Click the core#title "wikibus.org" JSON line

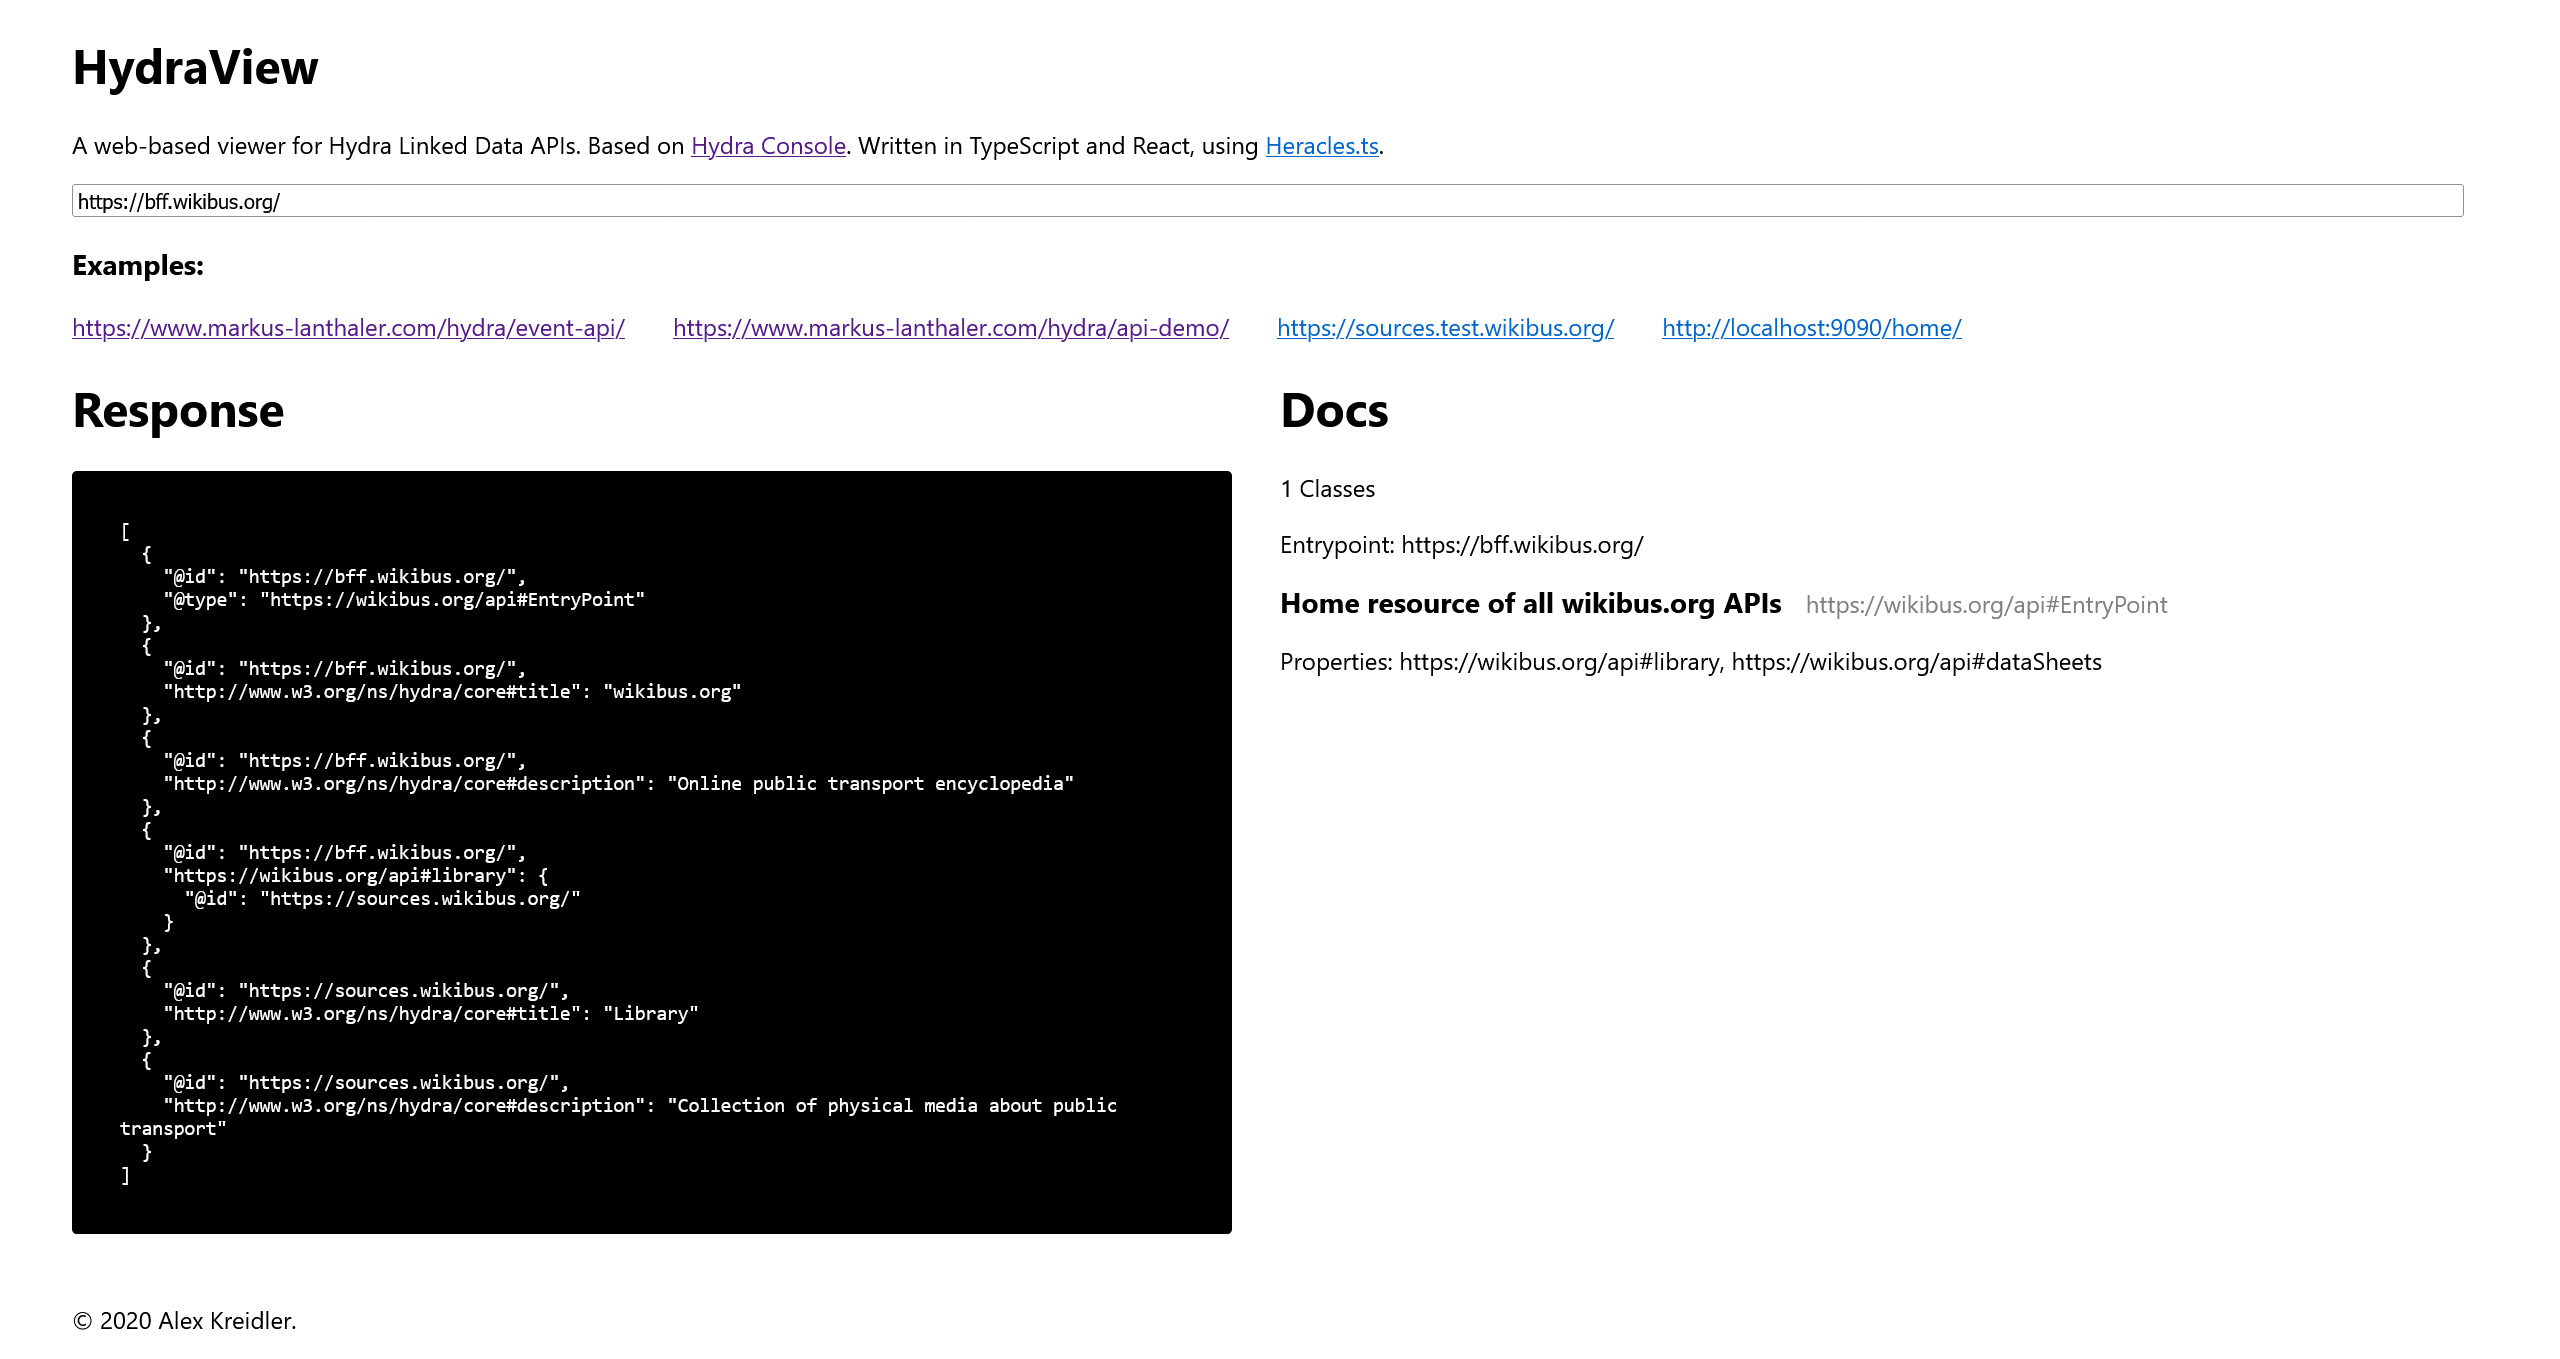[x=452, y=692]
